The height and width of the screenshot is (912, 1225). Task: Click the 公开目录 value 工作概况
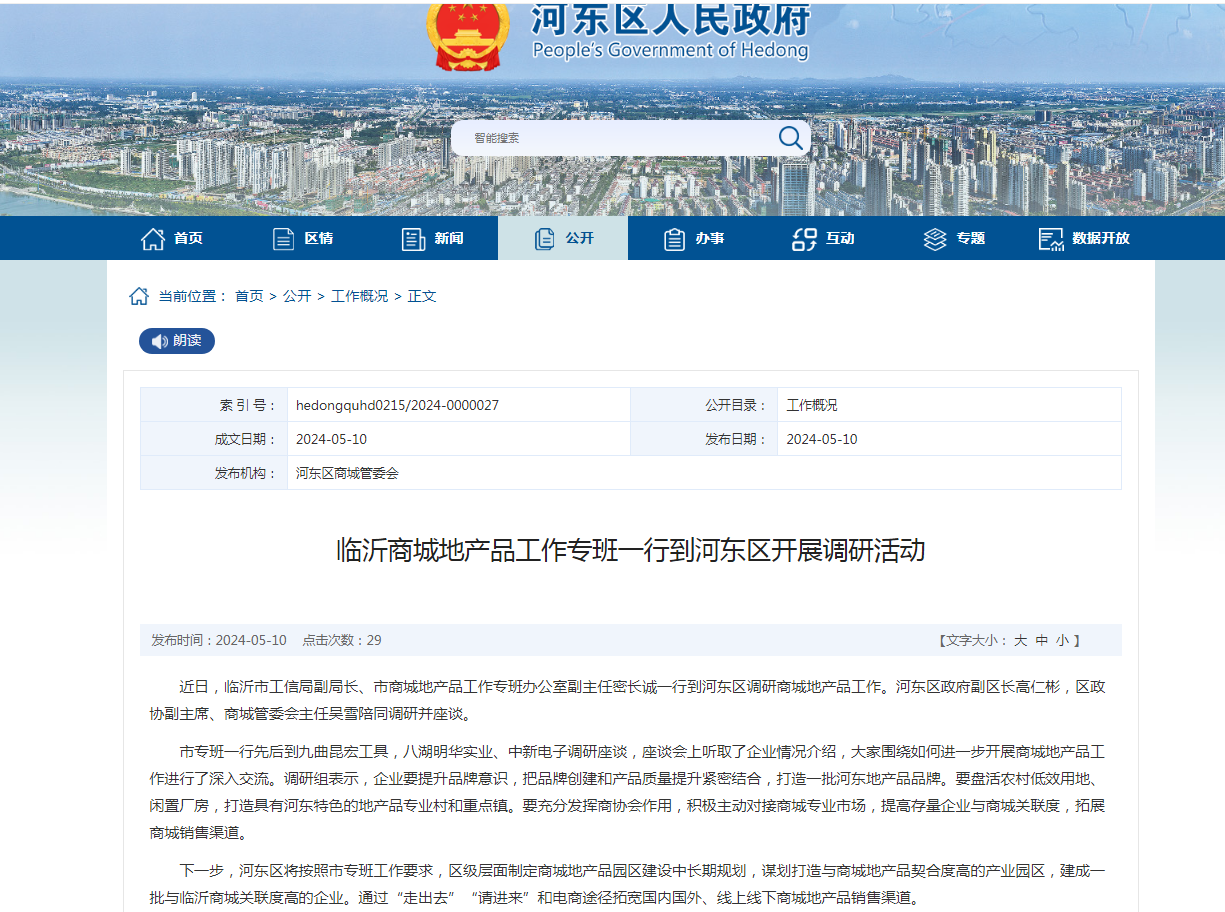(812, 405)
